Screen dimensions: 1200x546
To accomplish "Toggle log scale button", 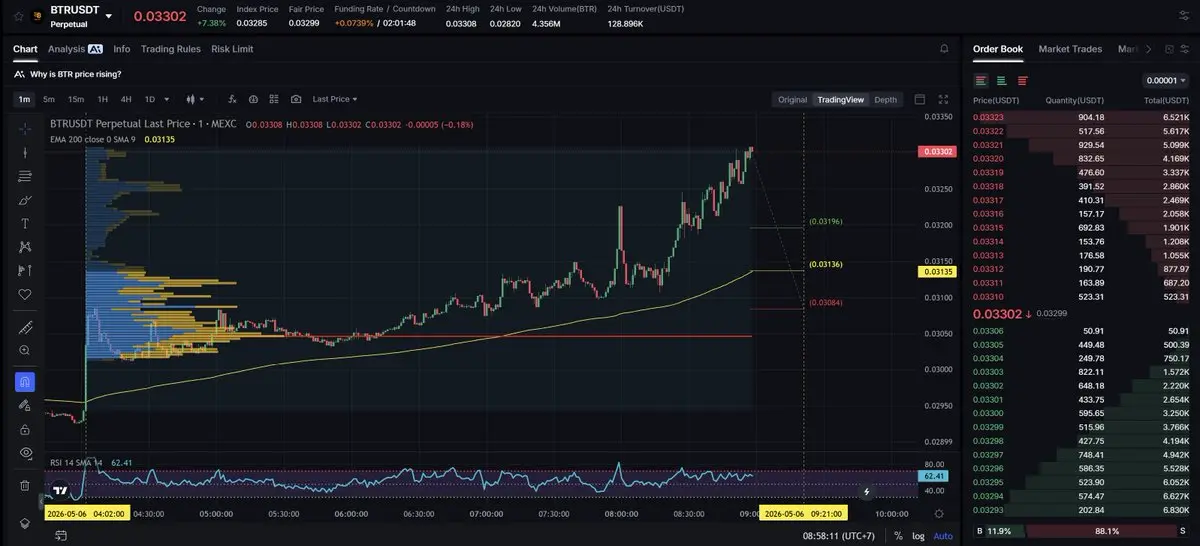I will click(x=919, y=536).
